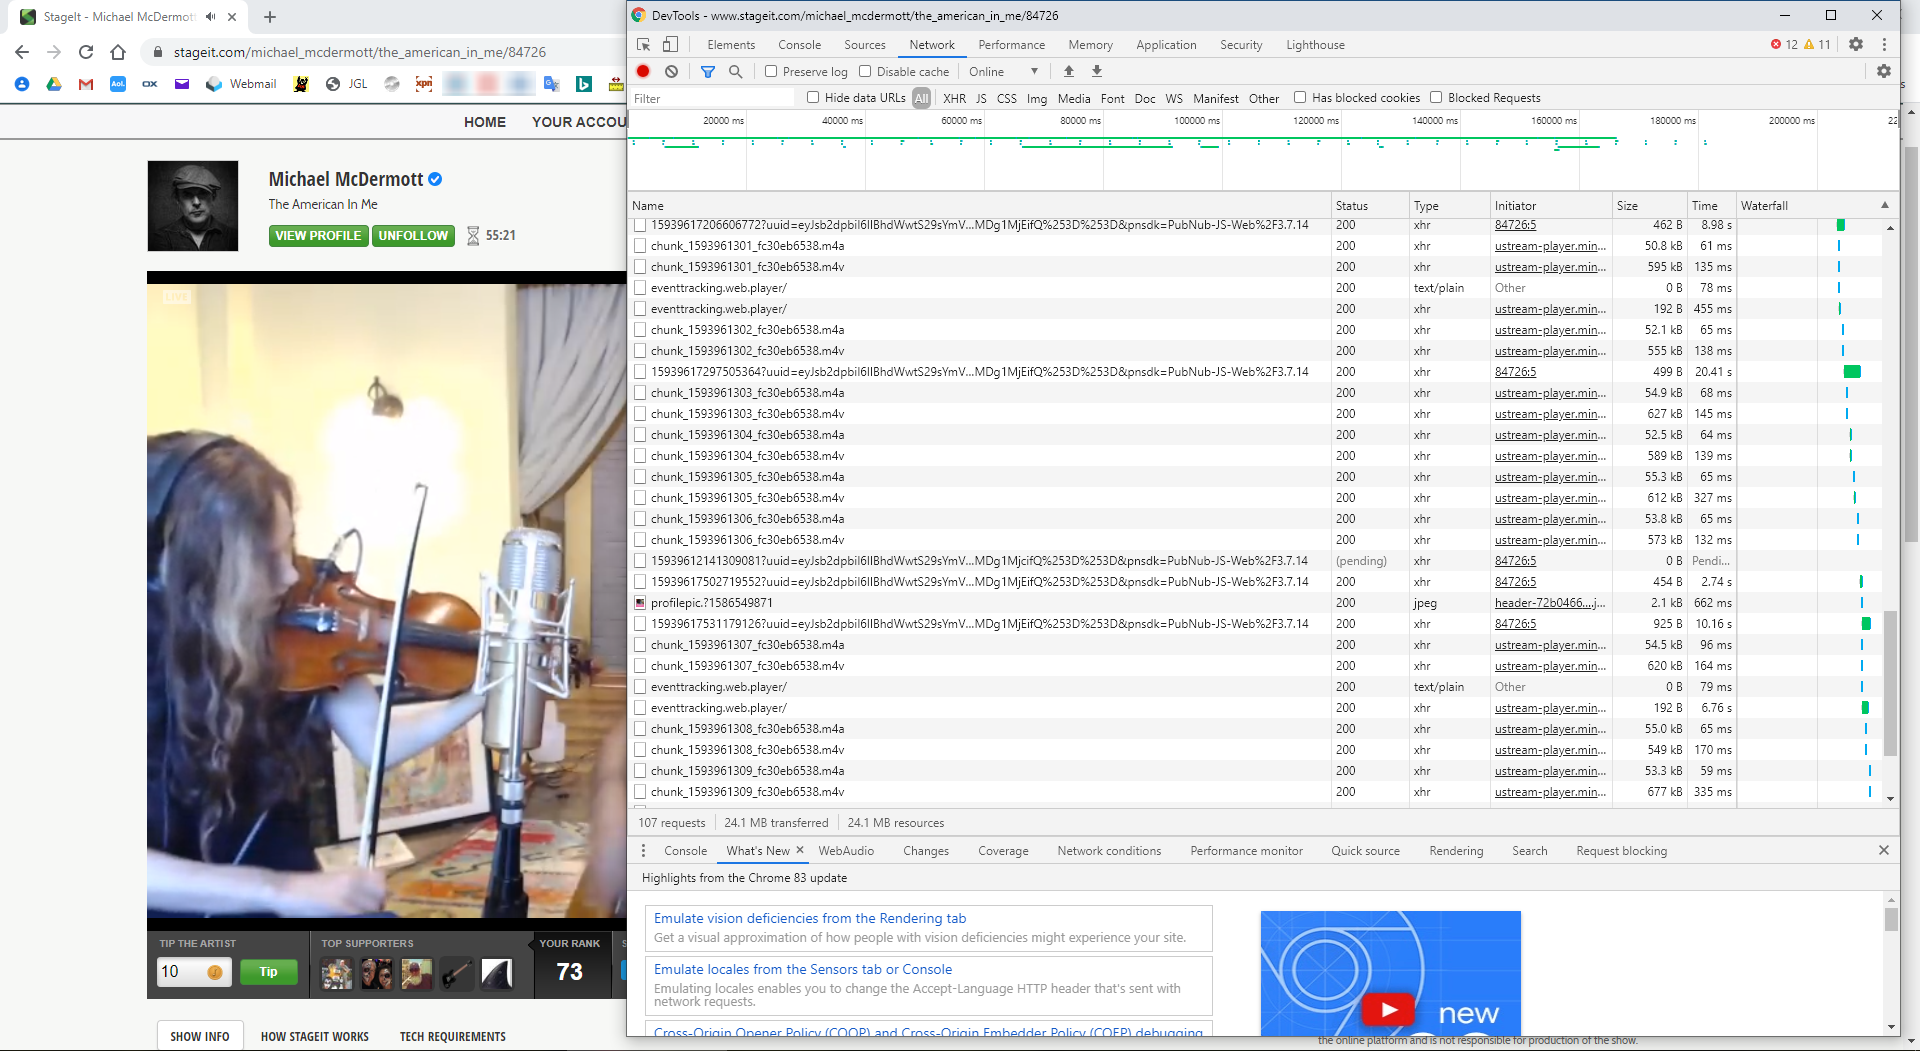Screen dimensions: 1920x1051
Task: Open the Bing bookmark
Action: click(x=584, y=84)
